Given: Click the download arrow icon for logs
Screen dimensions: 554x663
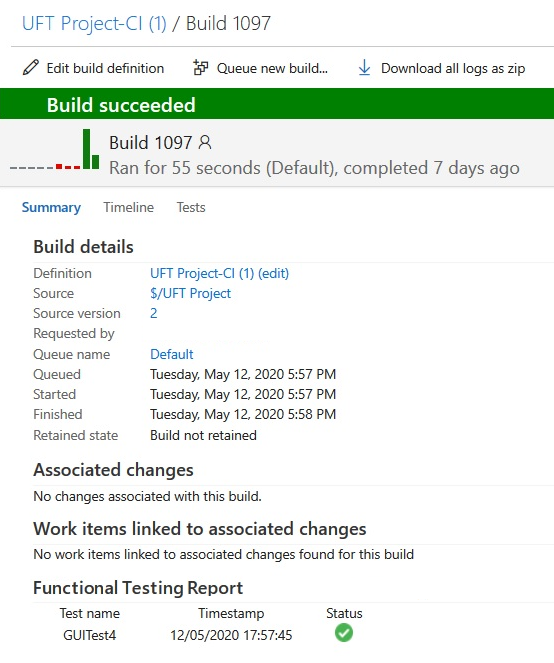Looking at the screenshot, I should tap(365, 68).
